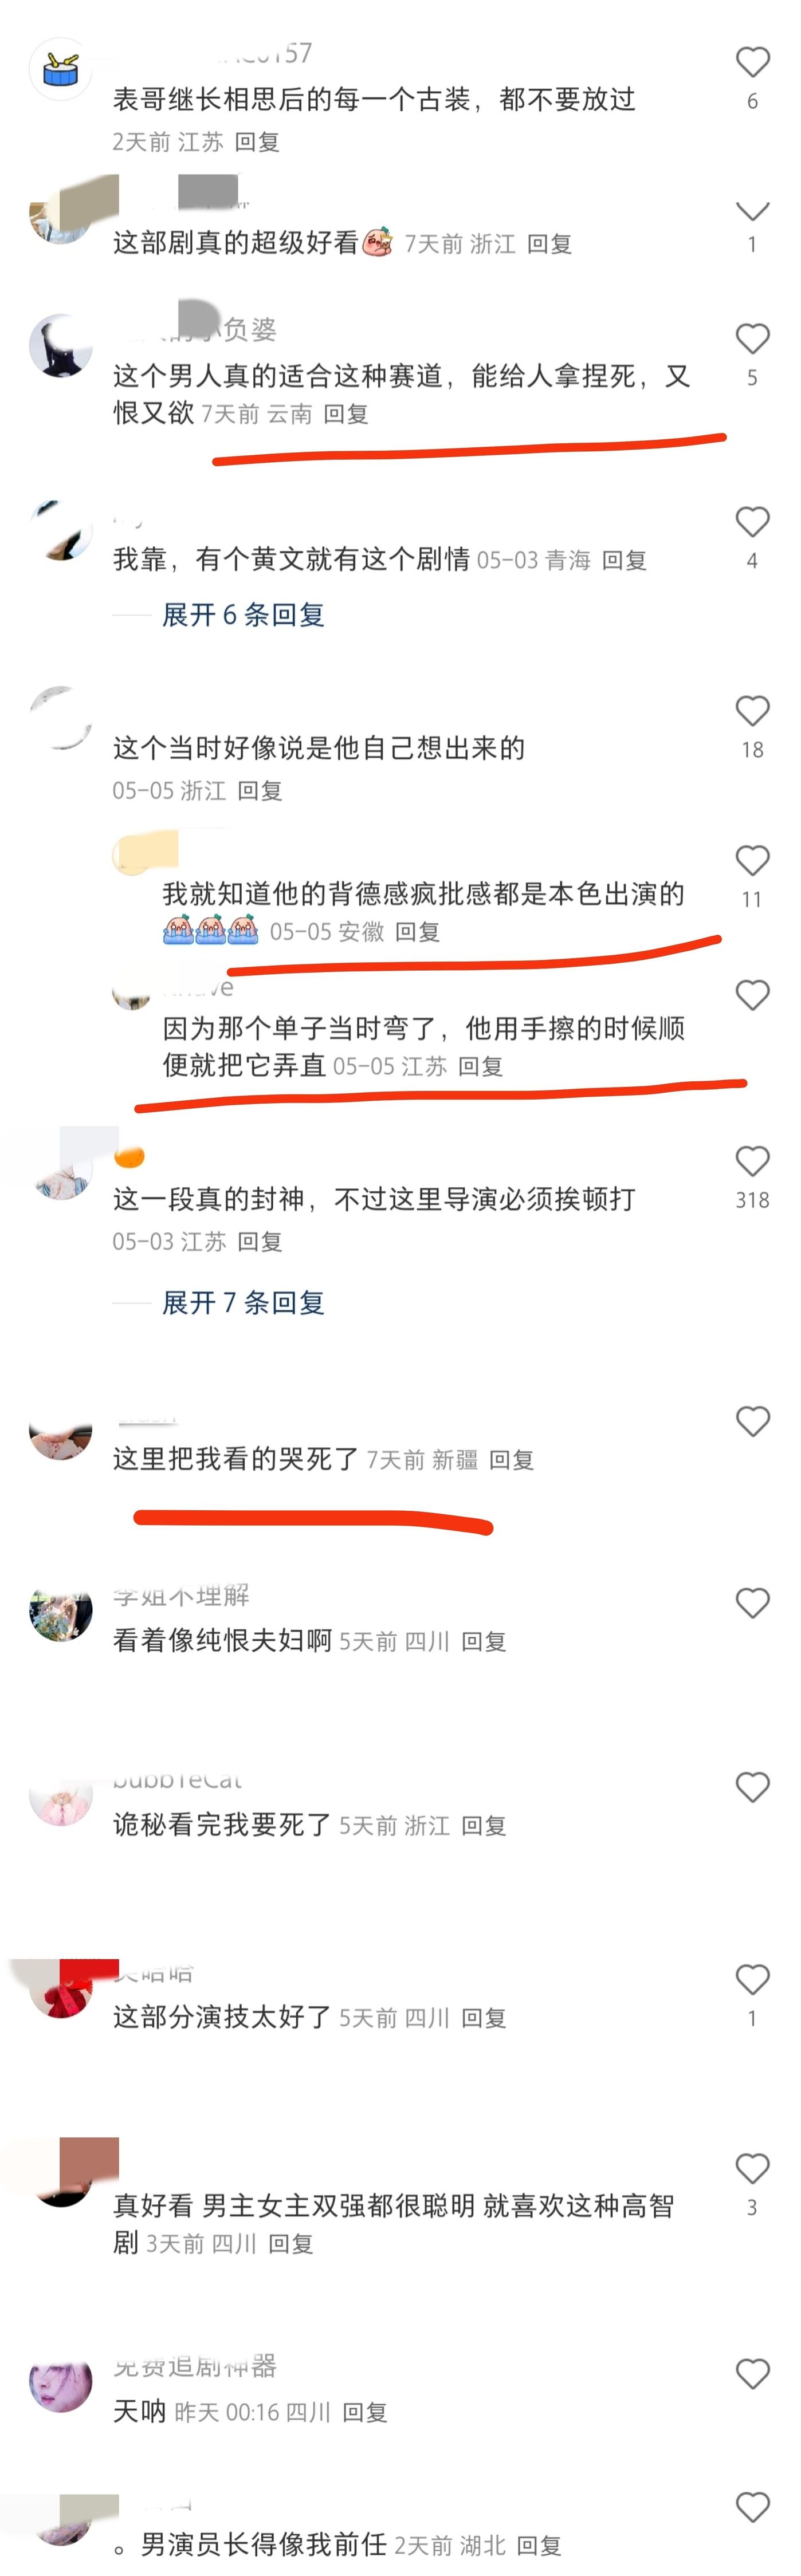Reply to 真好看 男主女主双强 comment
801x2576 pixels.
[291, 2243]
